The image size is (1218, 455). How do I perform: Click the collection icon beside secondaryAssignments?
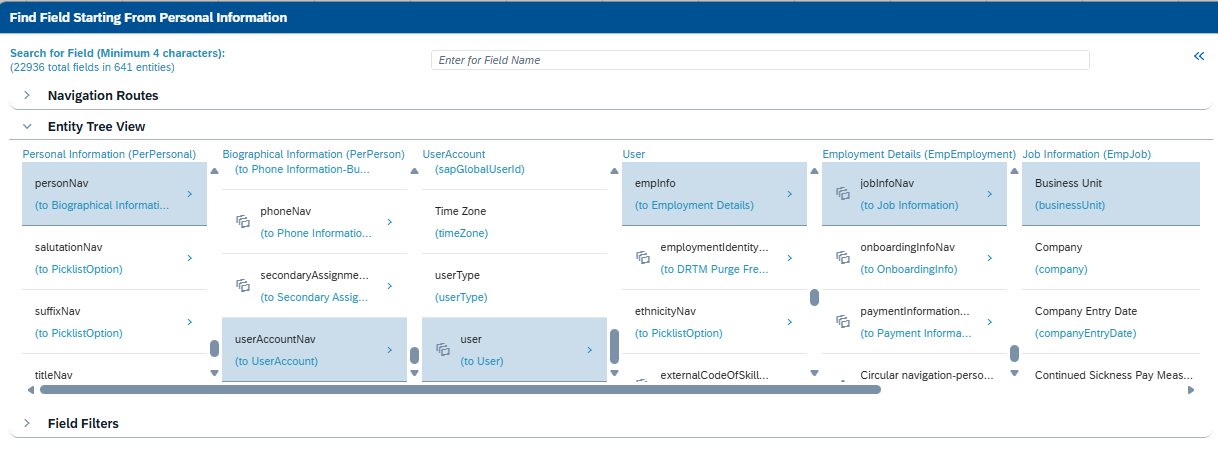pos(242,285)
